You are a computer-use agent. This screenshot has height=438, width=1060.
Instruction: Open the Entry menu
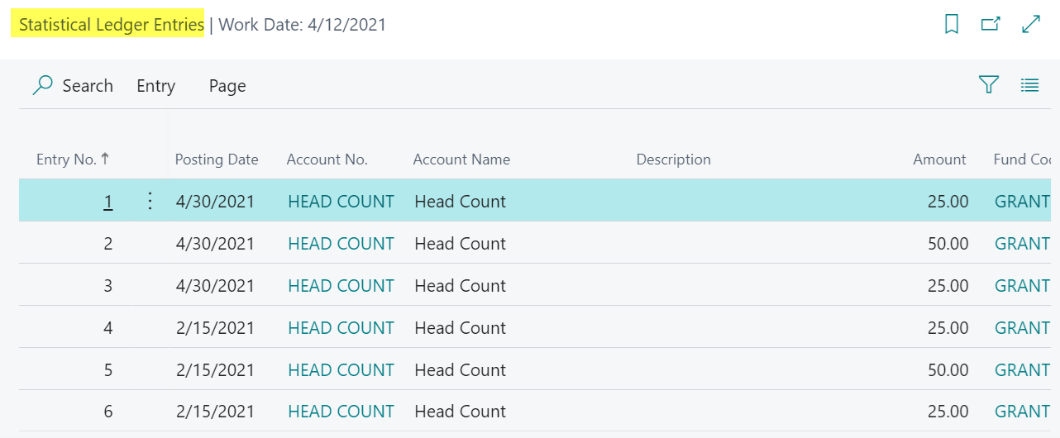pos(156,86)
